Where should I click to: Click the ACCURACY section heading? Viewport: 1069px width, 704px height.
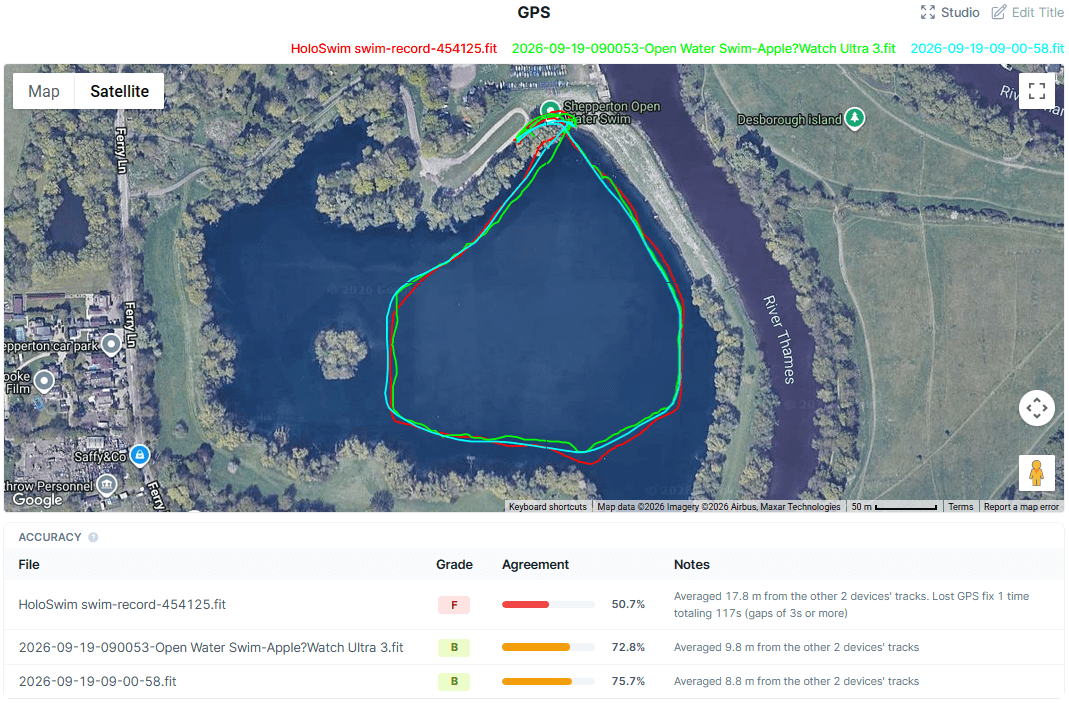[50, 537]
